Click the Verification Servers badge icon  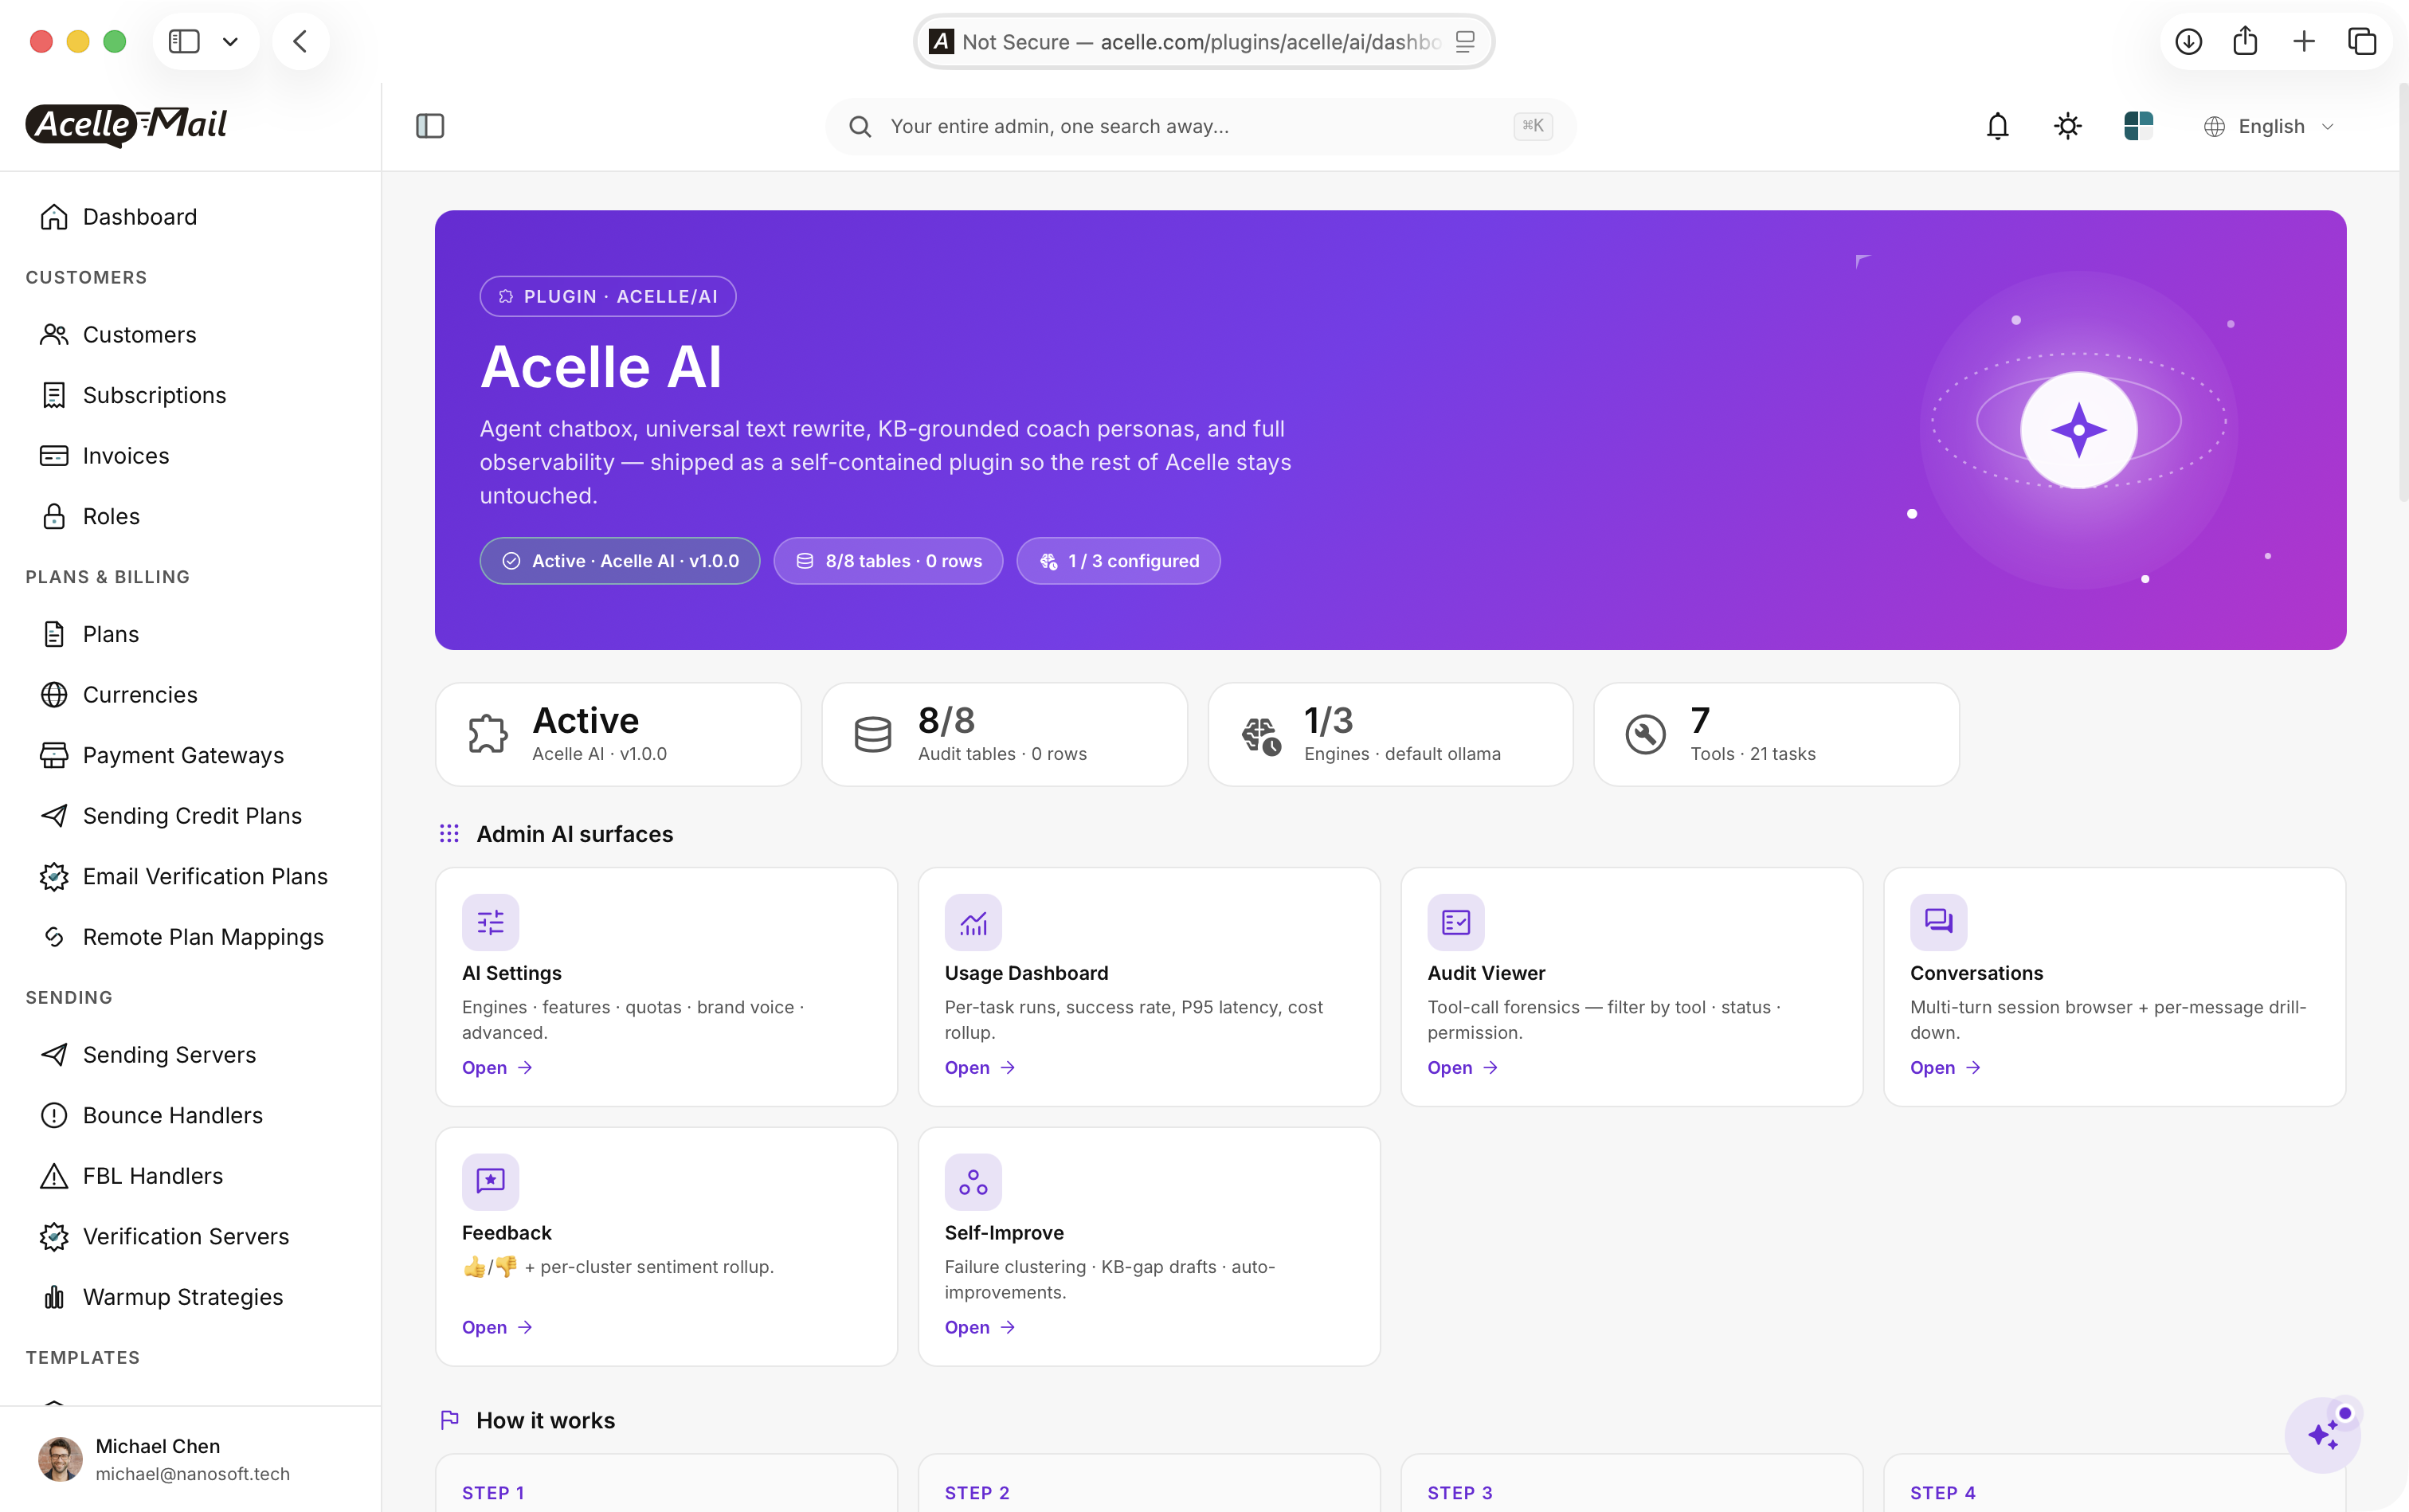(54, 1236)
